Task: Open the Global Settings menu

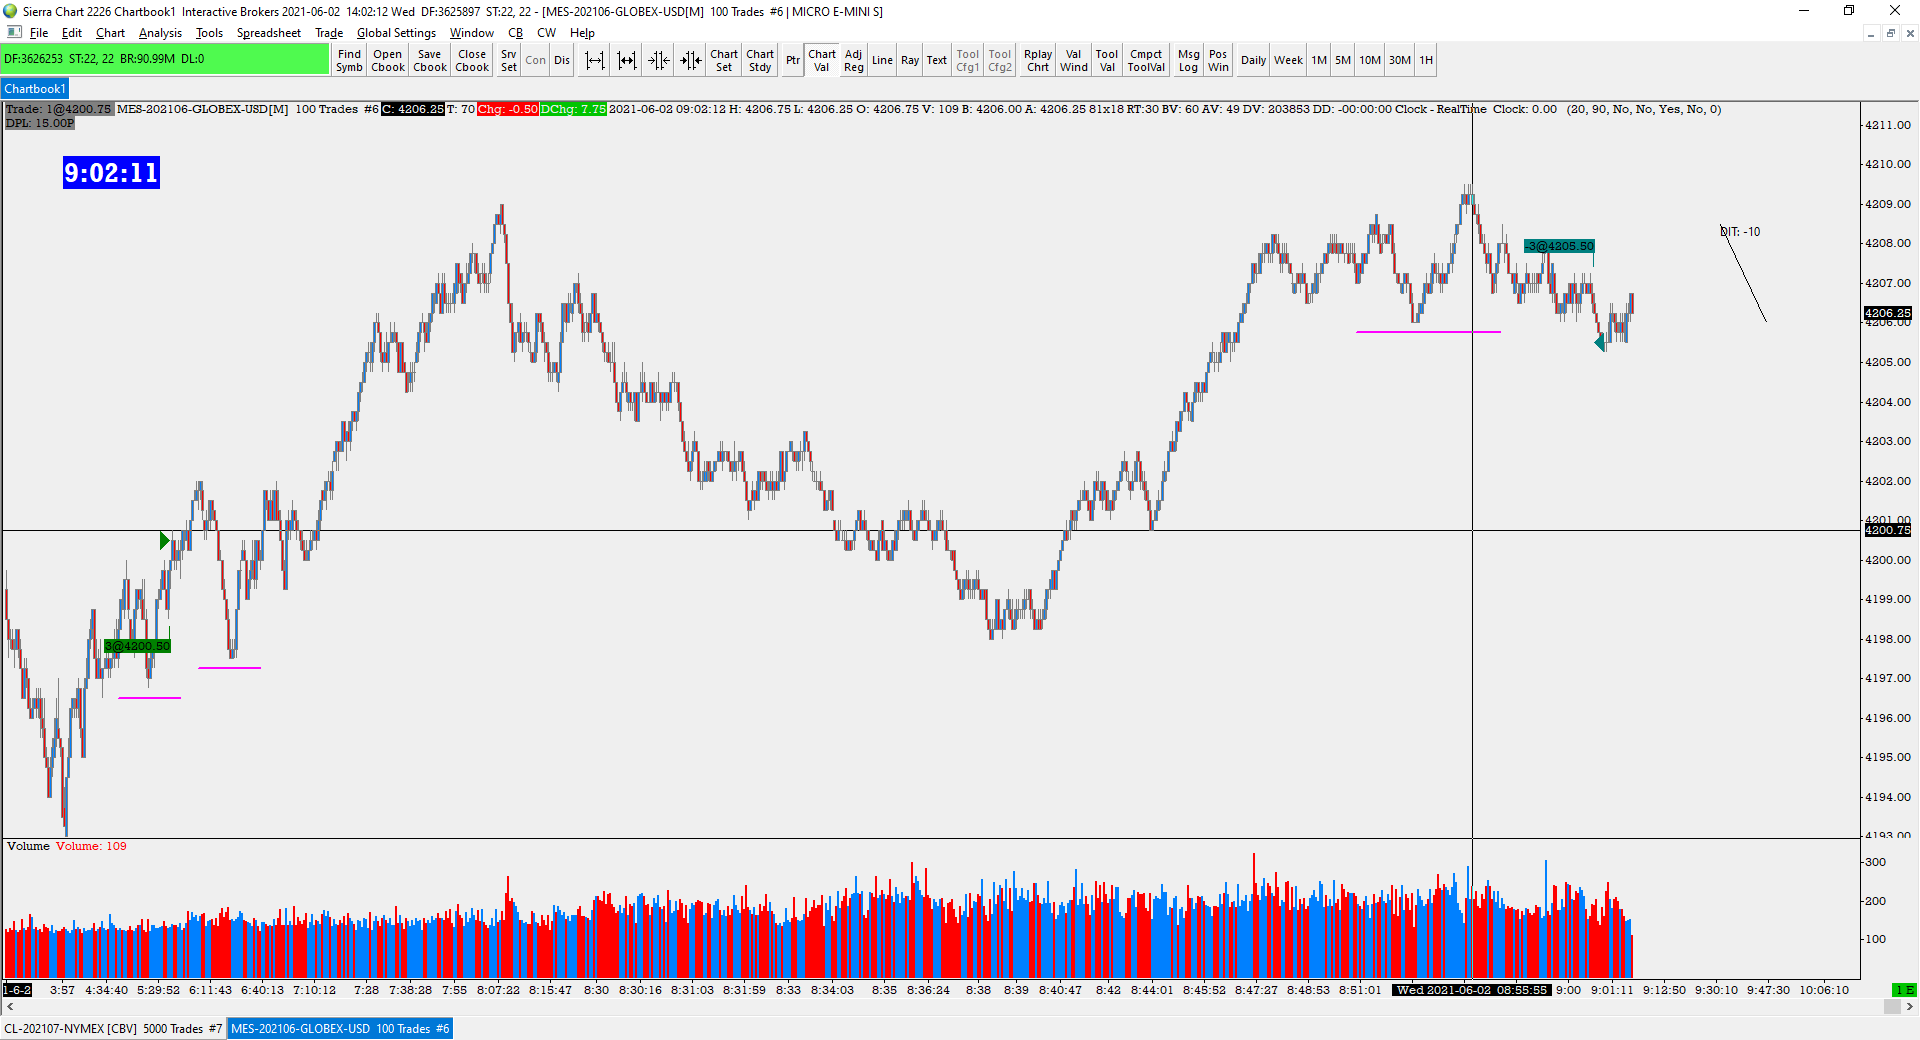Action: [396, 33]
